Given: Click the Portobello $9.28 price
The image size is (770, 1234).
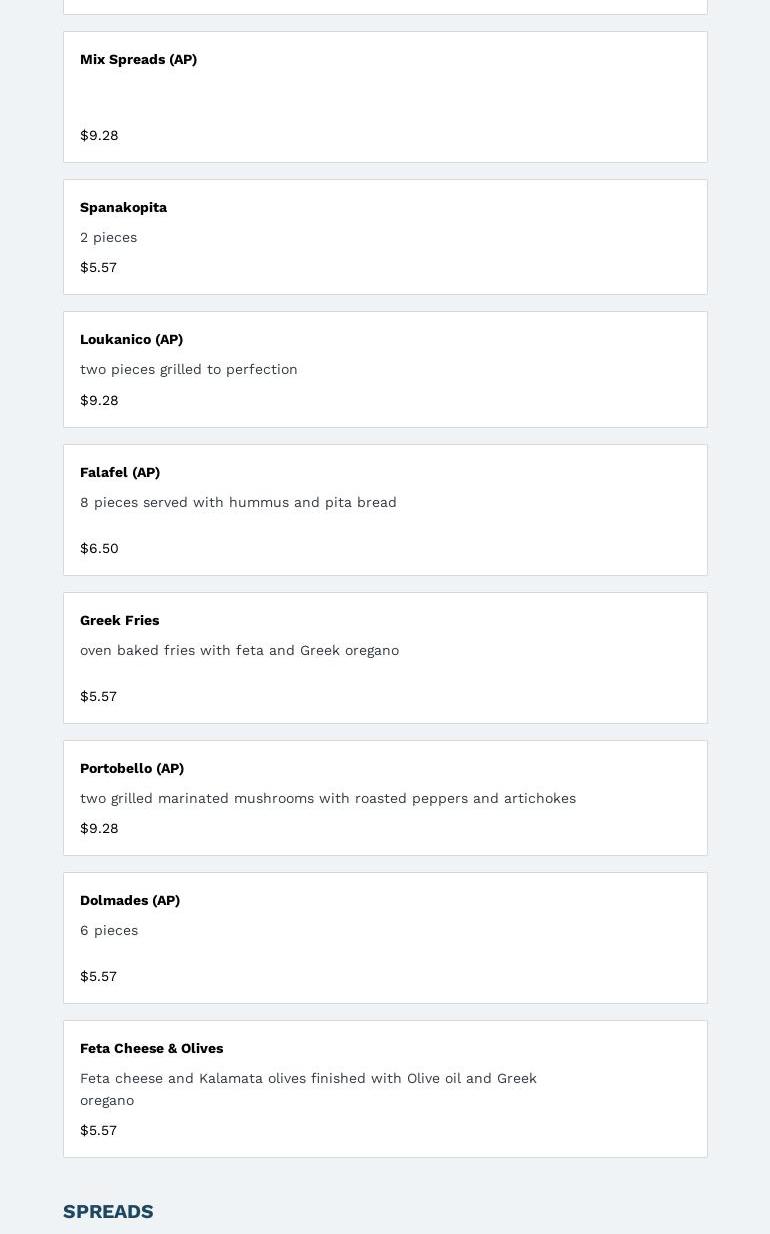Looking at the screenshot, I should [x=99, y=828].
